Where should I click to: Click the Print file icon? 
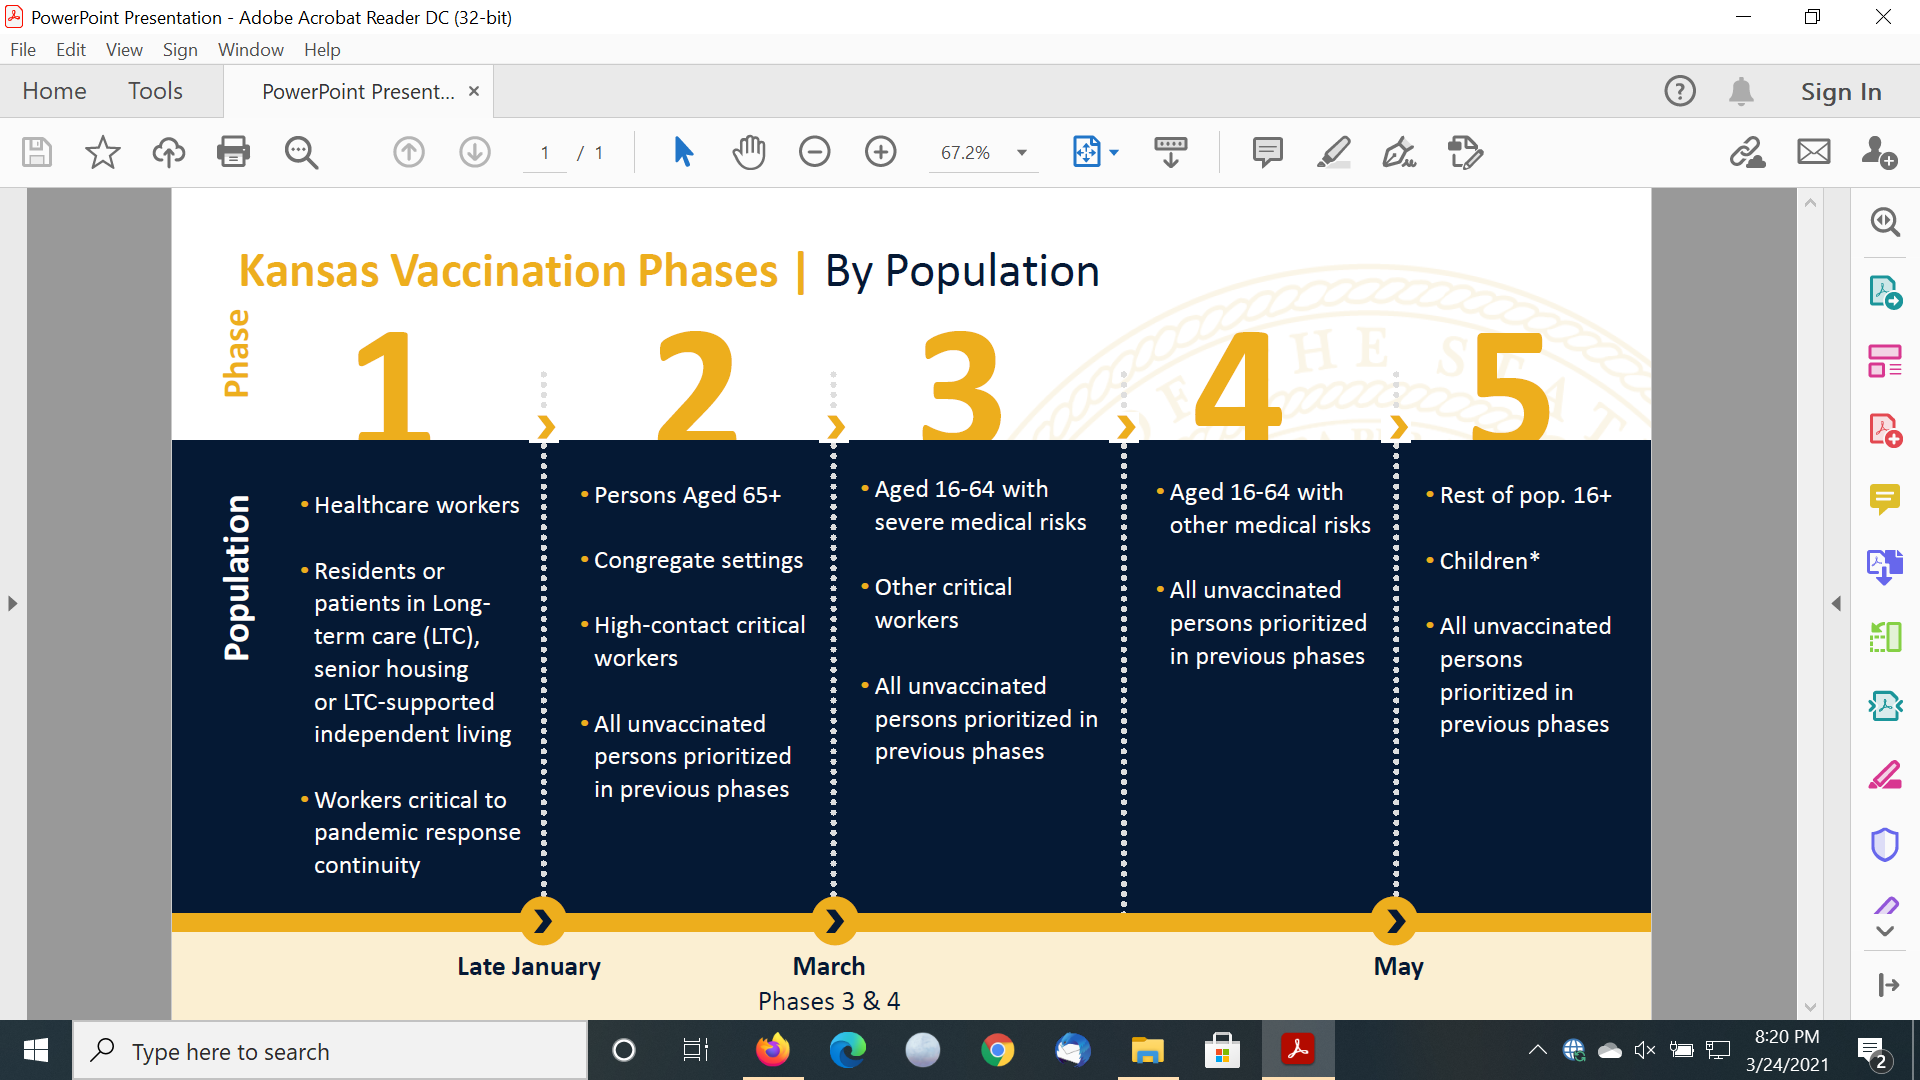(x=233, y=152)
